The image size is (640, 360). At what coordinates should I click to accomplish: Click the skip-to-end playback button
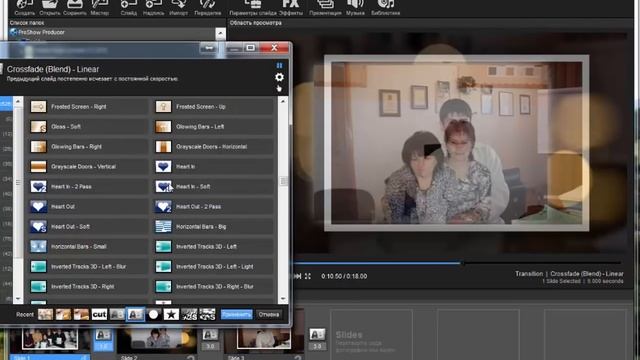tap(298, 276)
